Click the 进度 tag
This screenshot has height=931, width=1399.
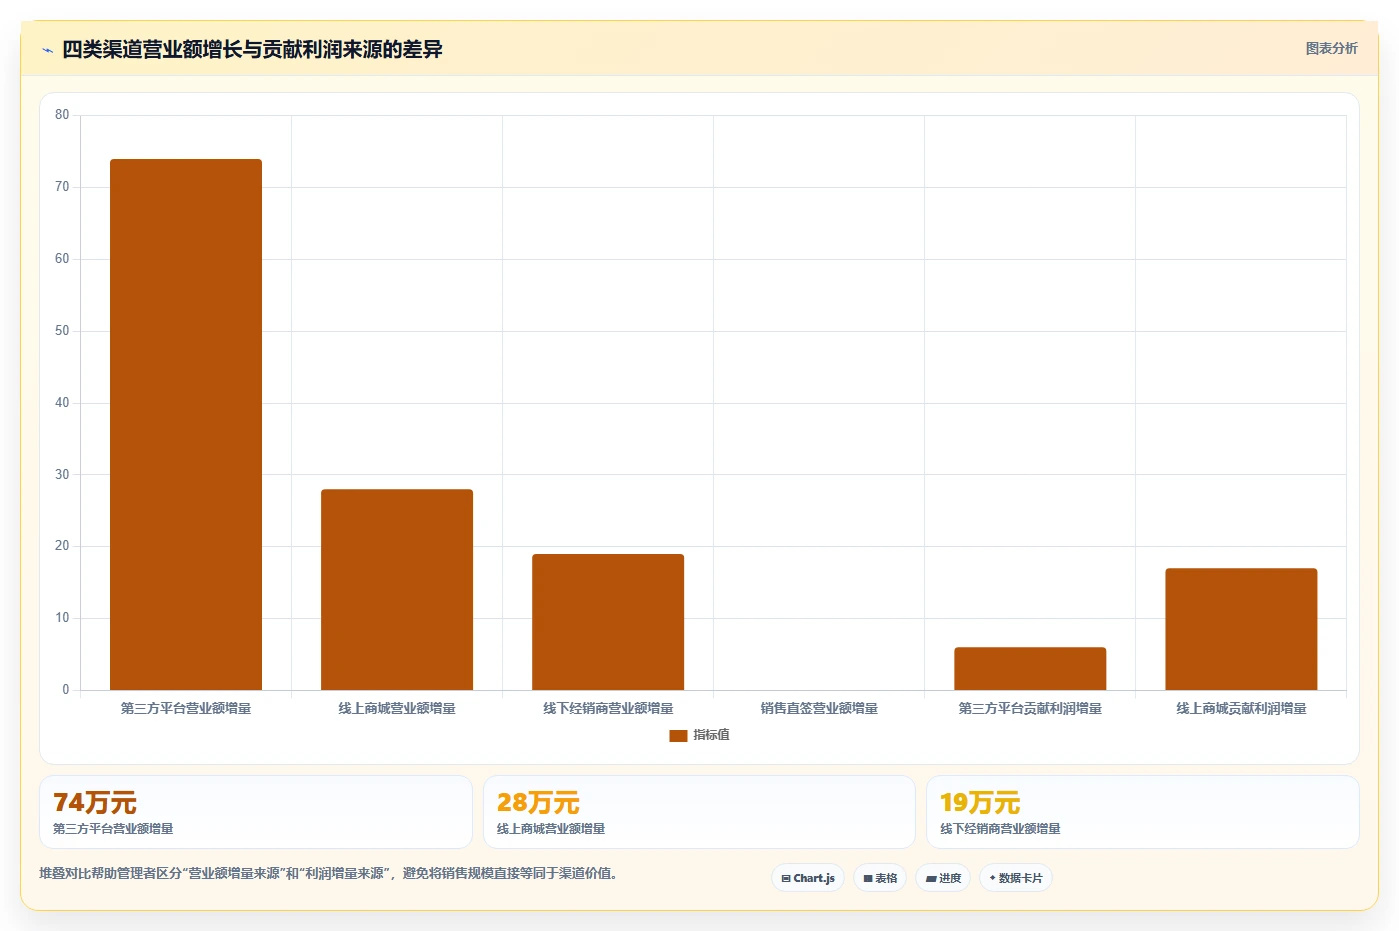pos(943,878)
